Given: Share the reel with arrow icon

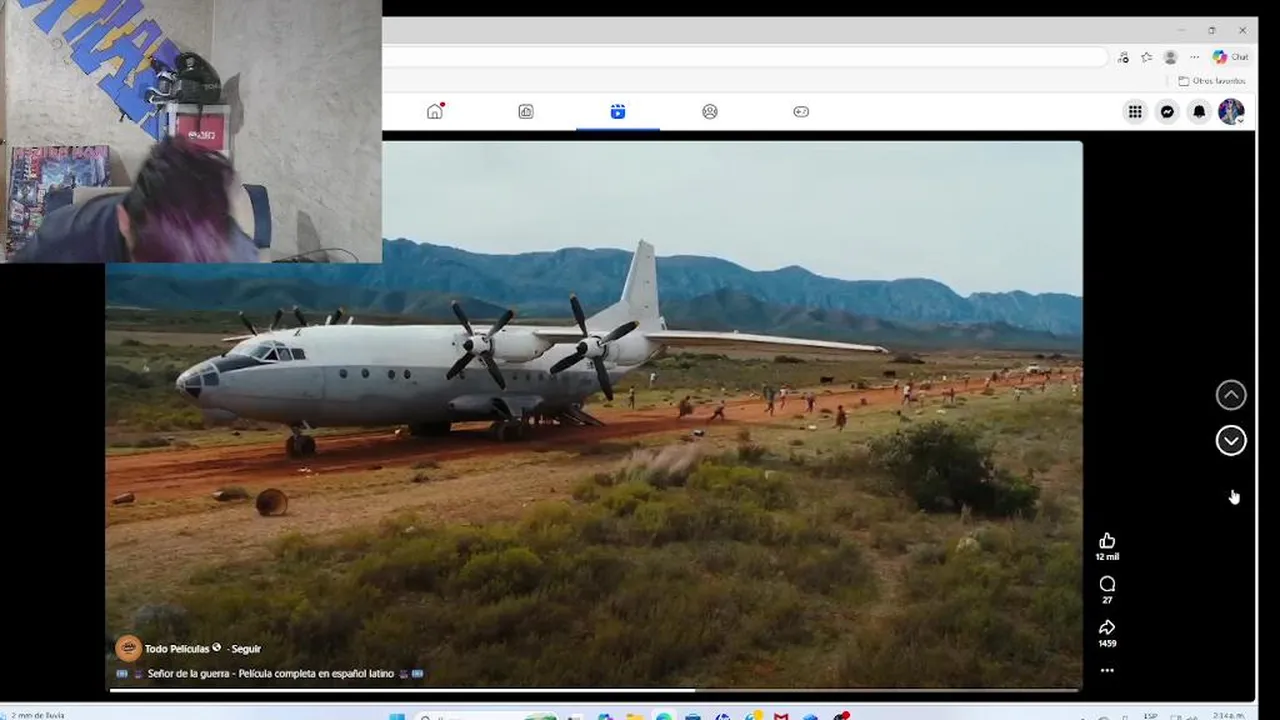Looking at the screenshot, I should pos(1107,627).
